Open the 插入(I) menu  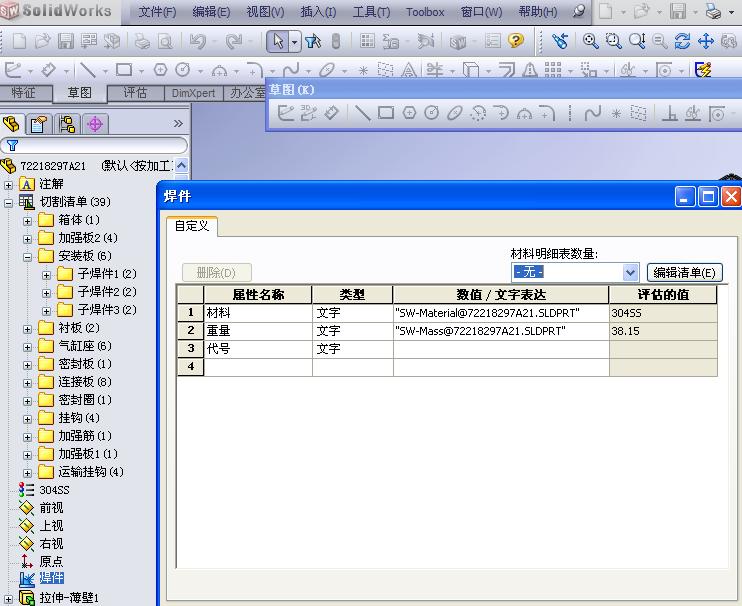pyautogui.click(x=318, y=12)
